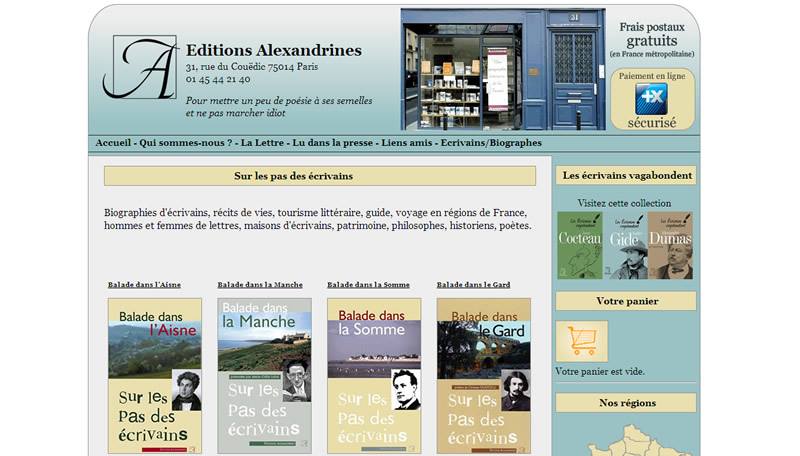This screenshot has width=800, height=456.
Task: Click 'Votre panier est vide.' text
Action: tap(600, 371)
